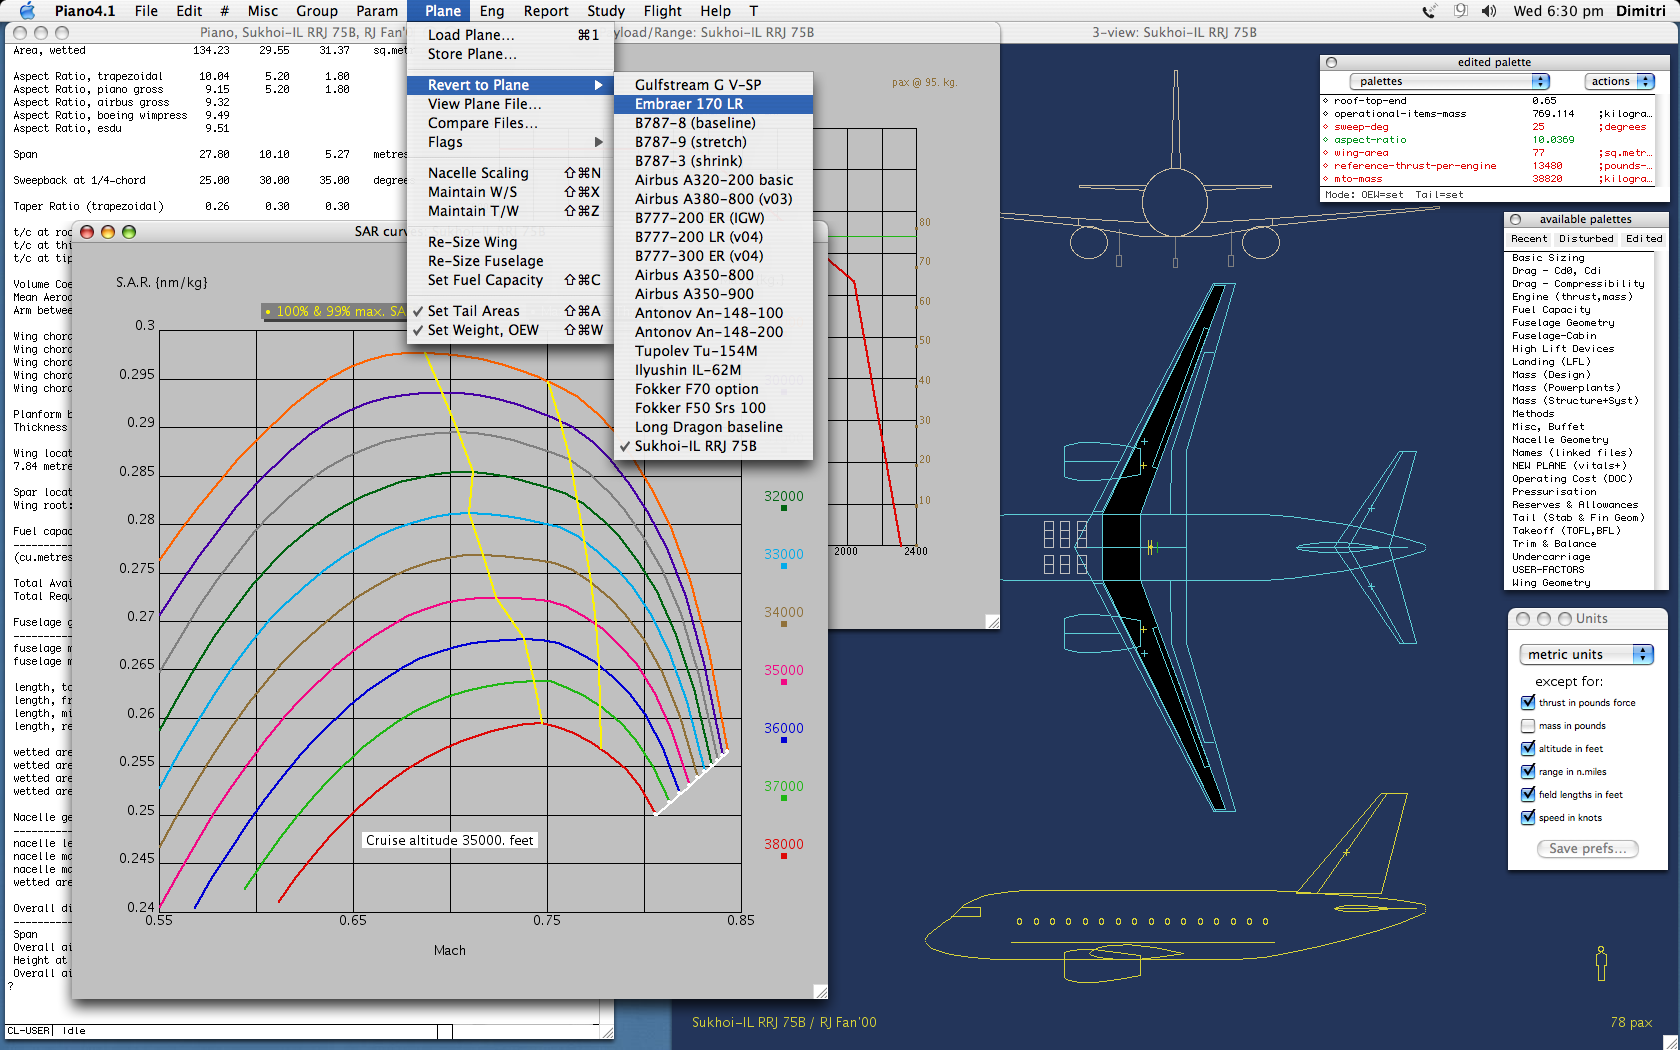Click the Eng menu
The height and width of the screenshot is (1050, 1680).
(x=491, y=11)
